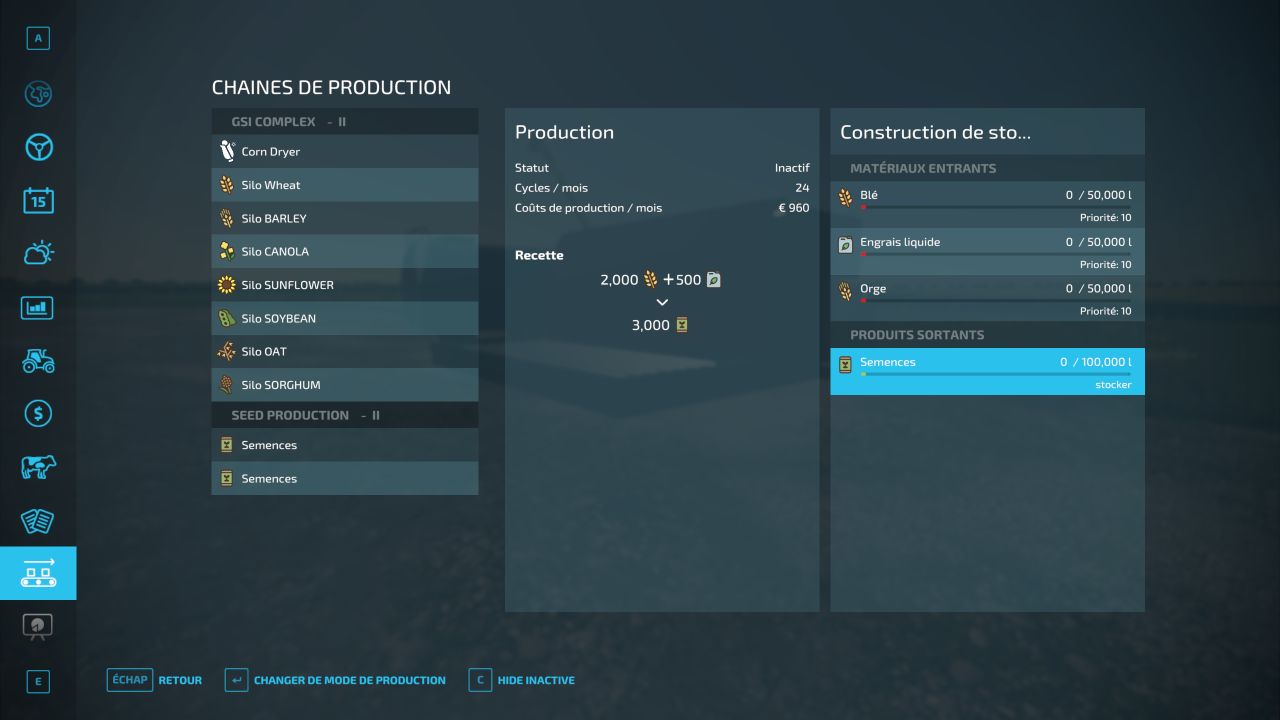
Task: Click the Engrais liquide fill level bar
Action: (x=996, y=254)
